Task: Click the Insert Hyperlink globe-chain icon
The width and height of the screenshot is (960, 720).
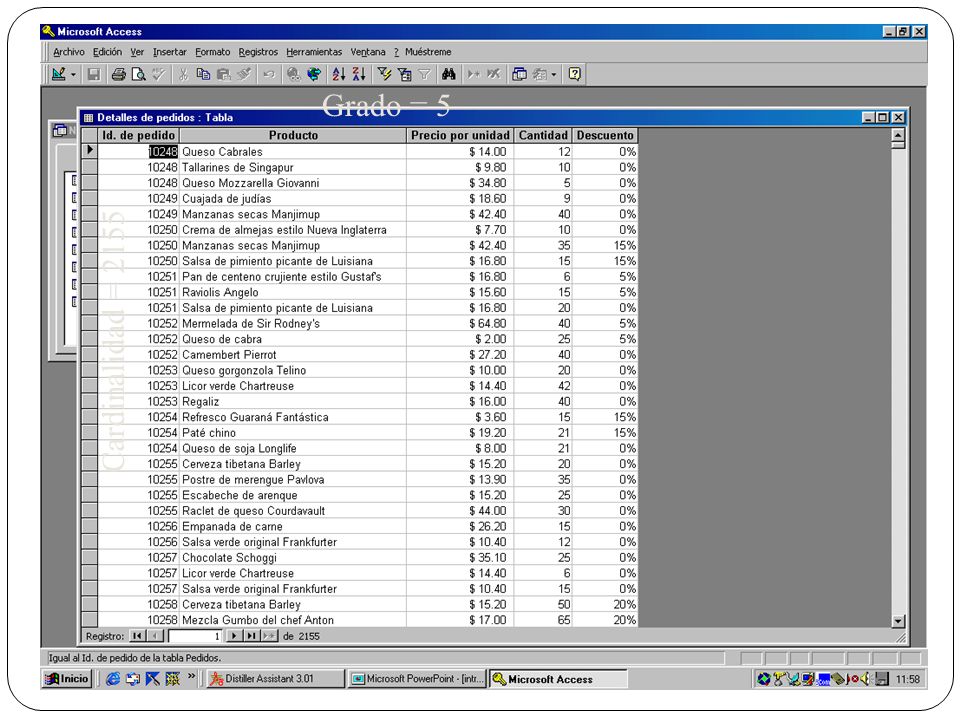Action: click(294, 75)
